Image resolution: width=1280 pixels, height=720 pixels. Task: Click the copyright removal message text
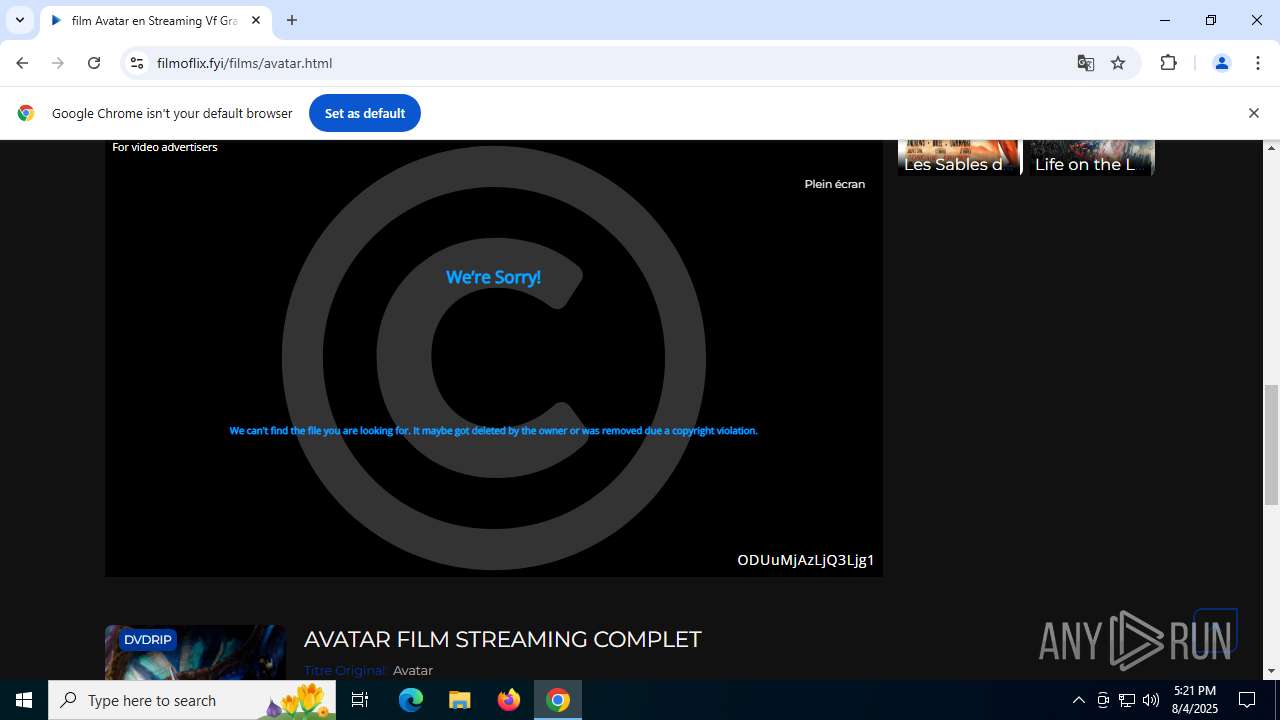pyautogui.click(x=493, y=431)
